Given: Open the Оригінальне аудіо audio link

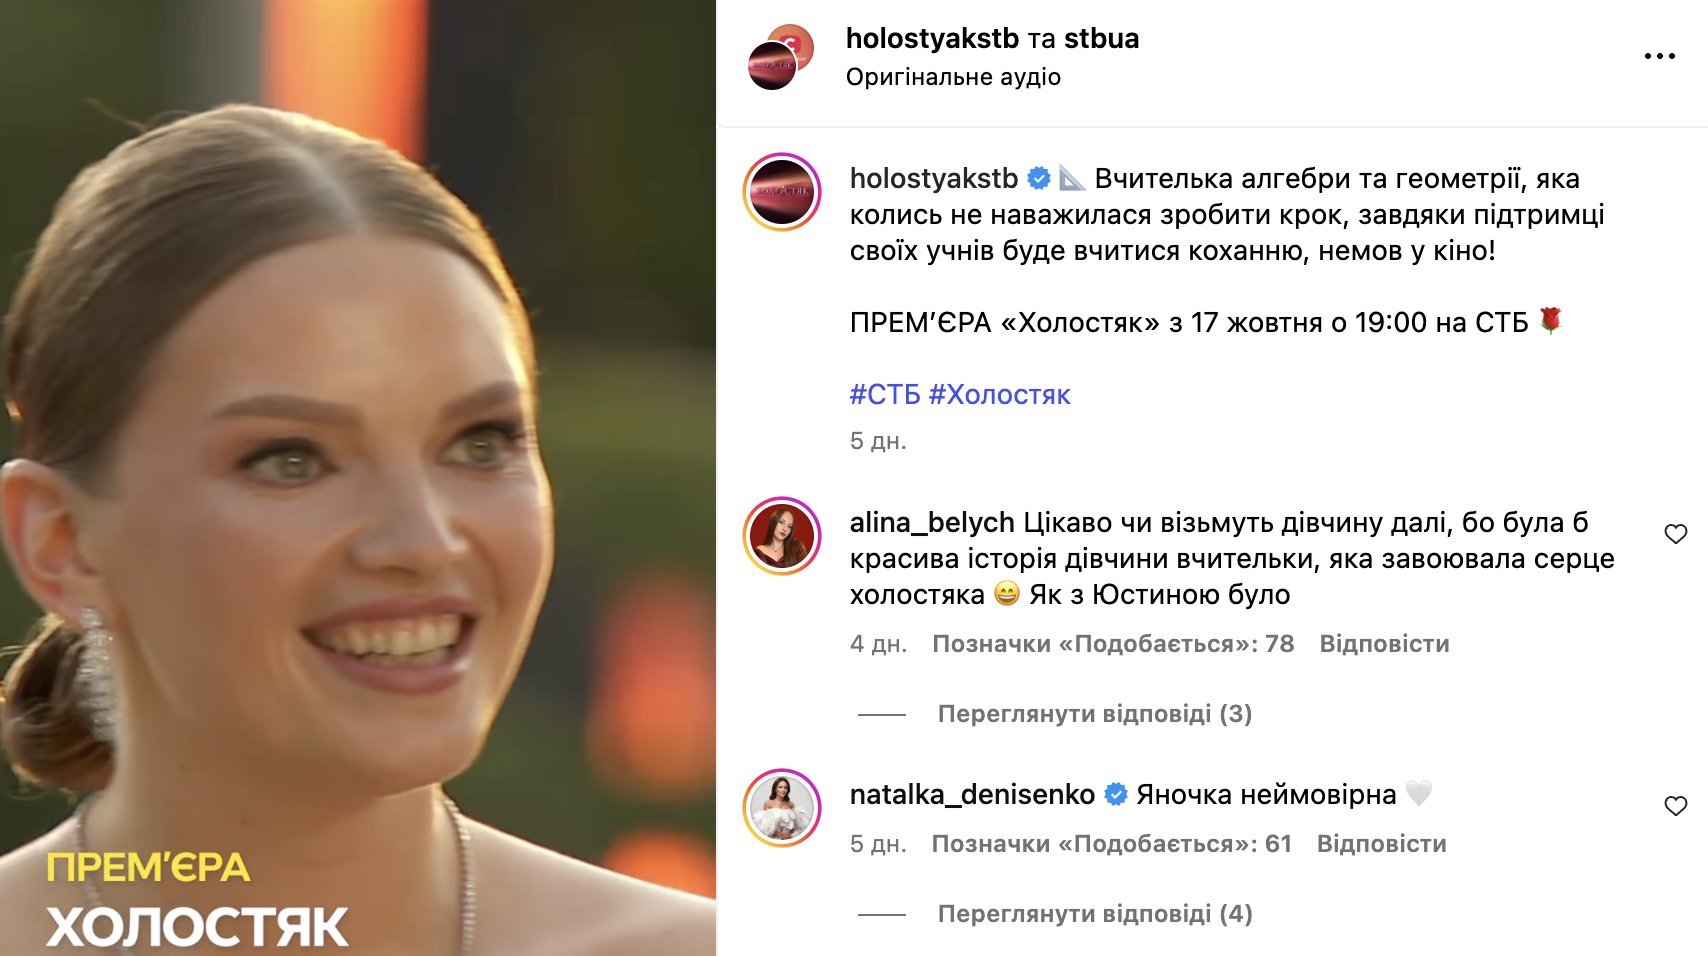Looking at the screenshot, I should tap(953, 77).
